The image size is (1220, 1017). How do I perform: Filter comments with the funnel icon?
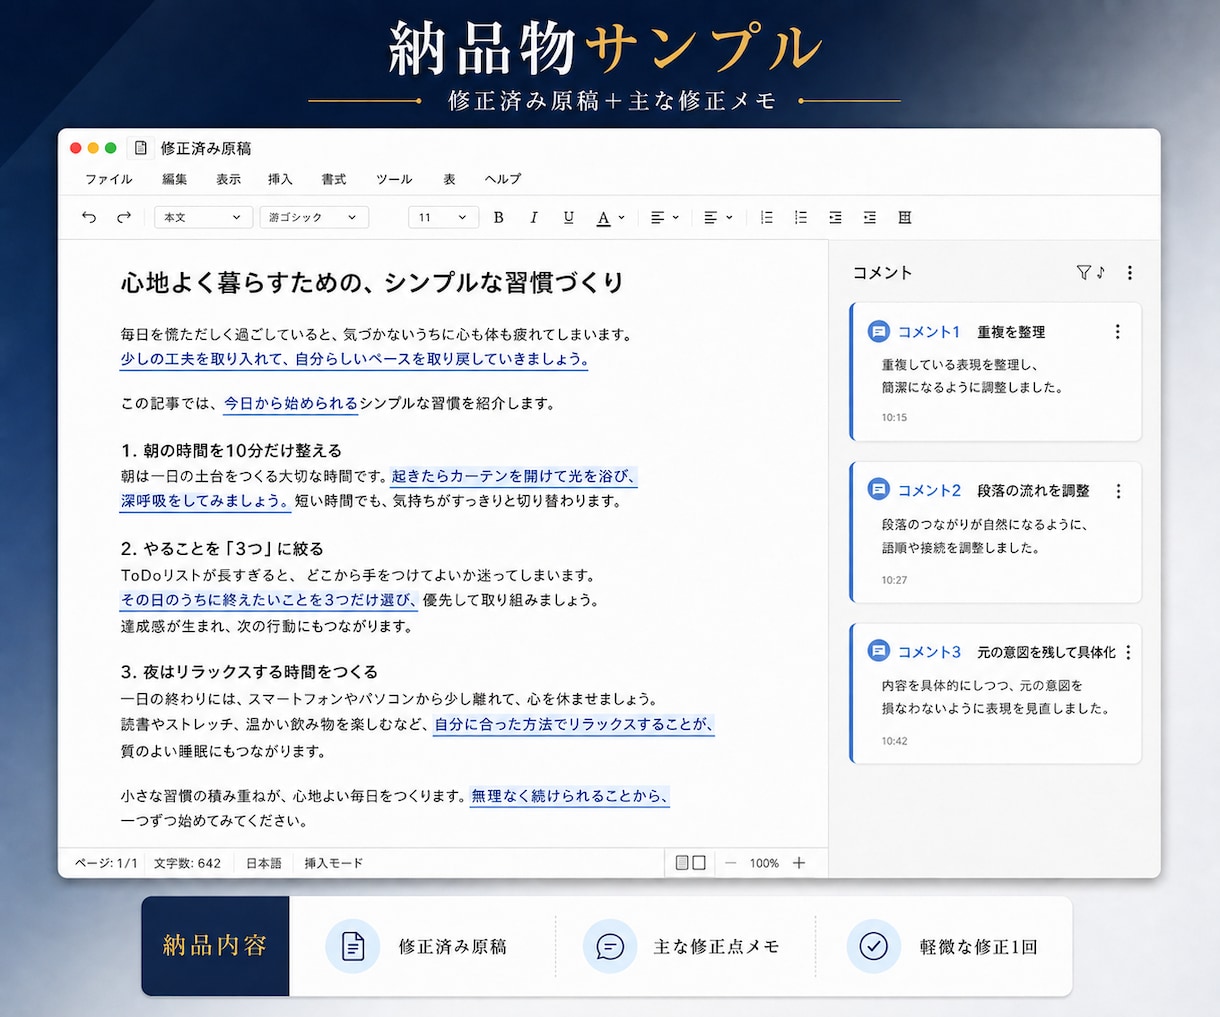1083,272
